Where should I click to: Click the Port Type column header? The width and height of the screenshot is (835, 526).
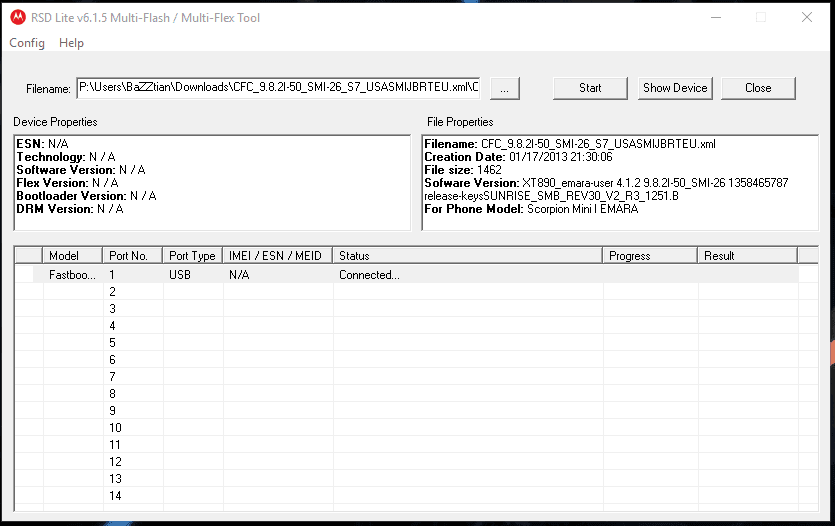[x=192, y=256]
